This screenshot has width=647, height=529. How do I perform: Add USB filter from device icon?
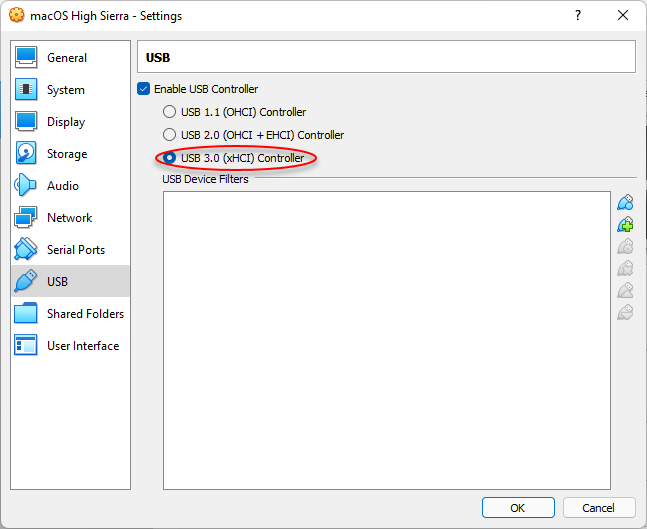(x=626, y=224)
